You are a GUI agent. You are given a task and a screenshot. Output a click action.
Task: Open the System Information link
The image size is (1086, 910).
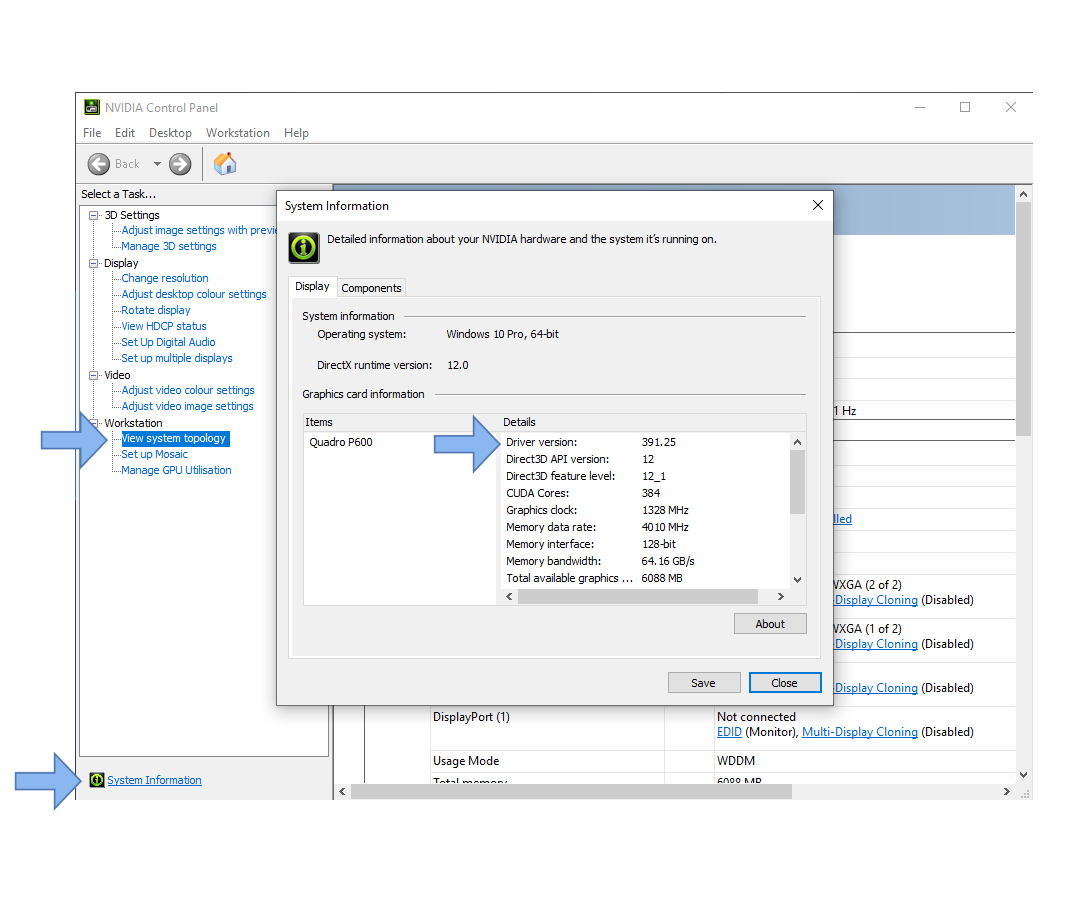coord(154,780)
